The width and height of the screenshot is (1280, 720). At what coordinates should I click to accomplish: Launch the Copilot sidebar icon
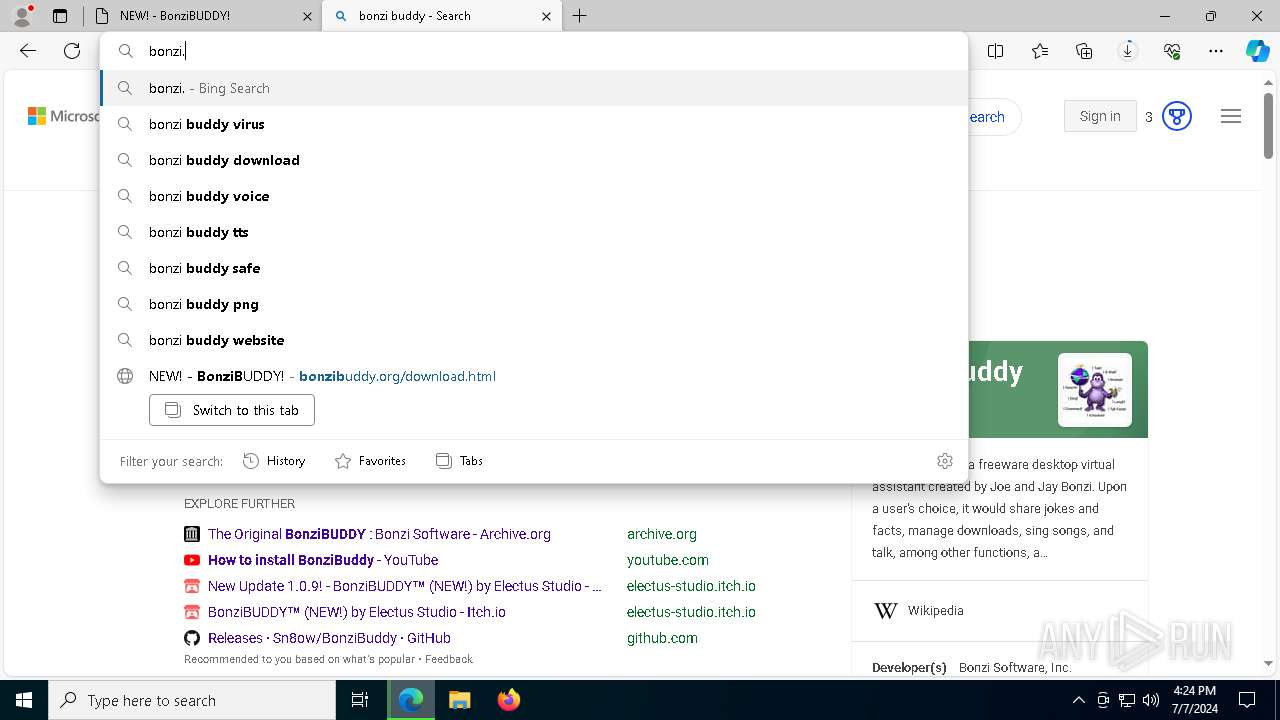pos(1257,51)
